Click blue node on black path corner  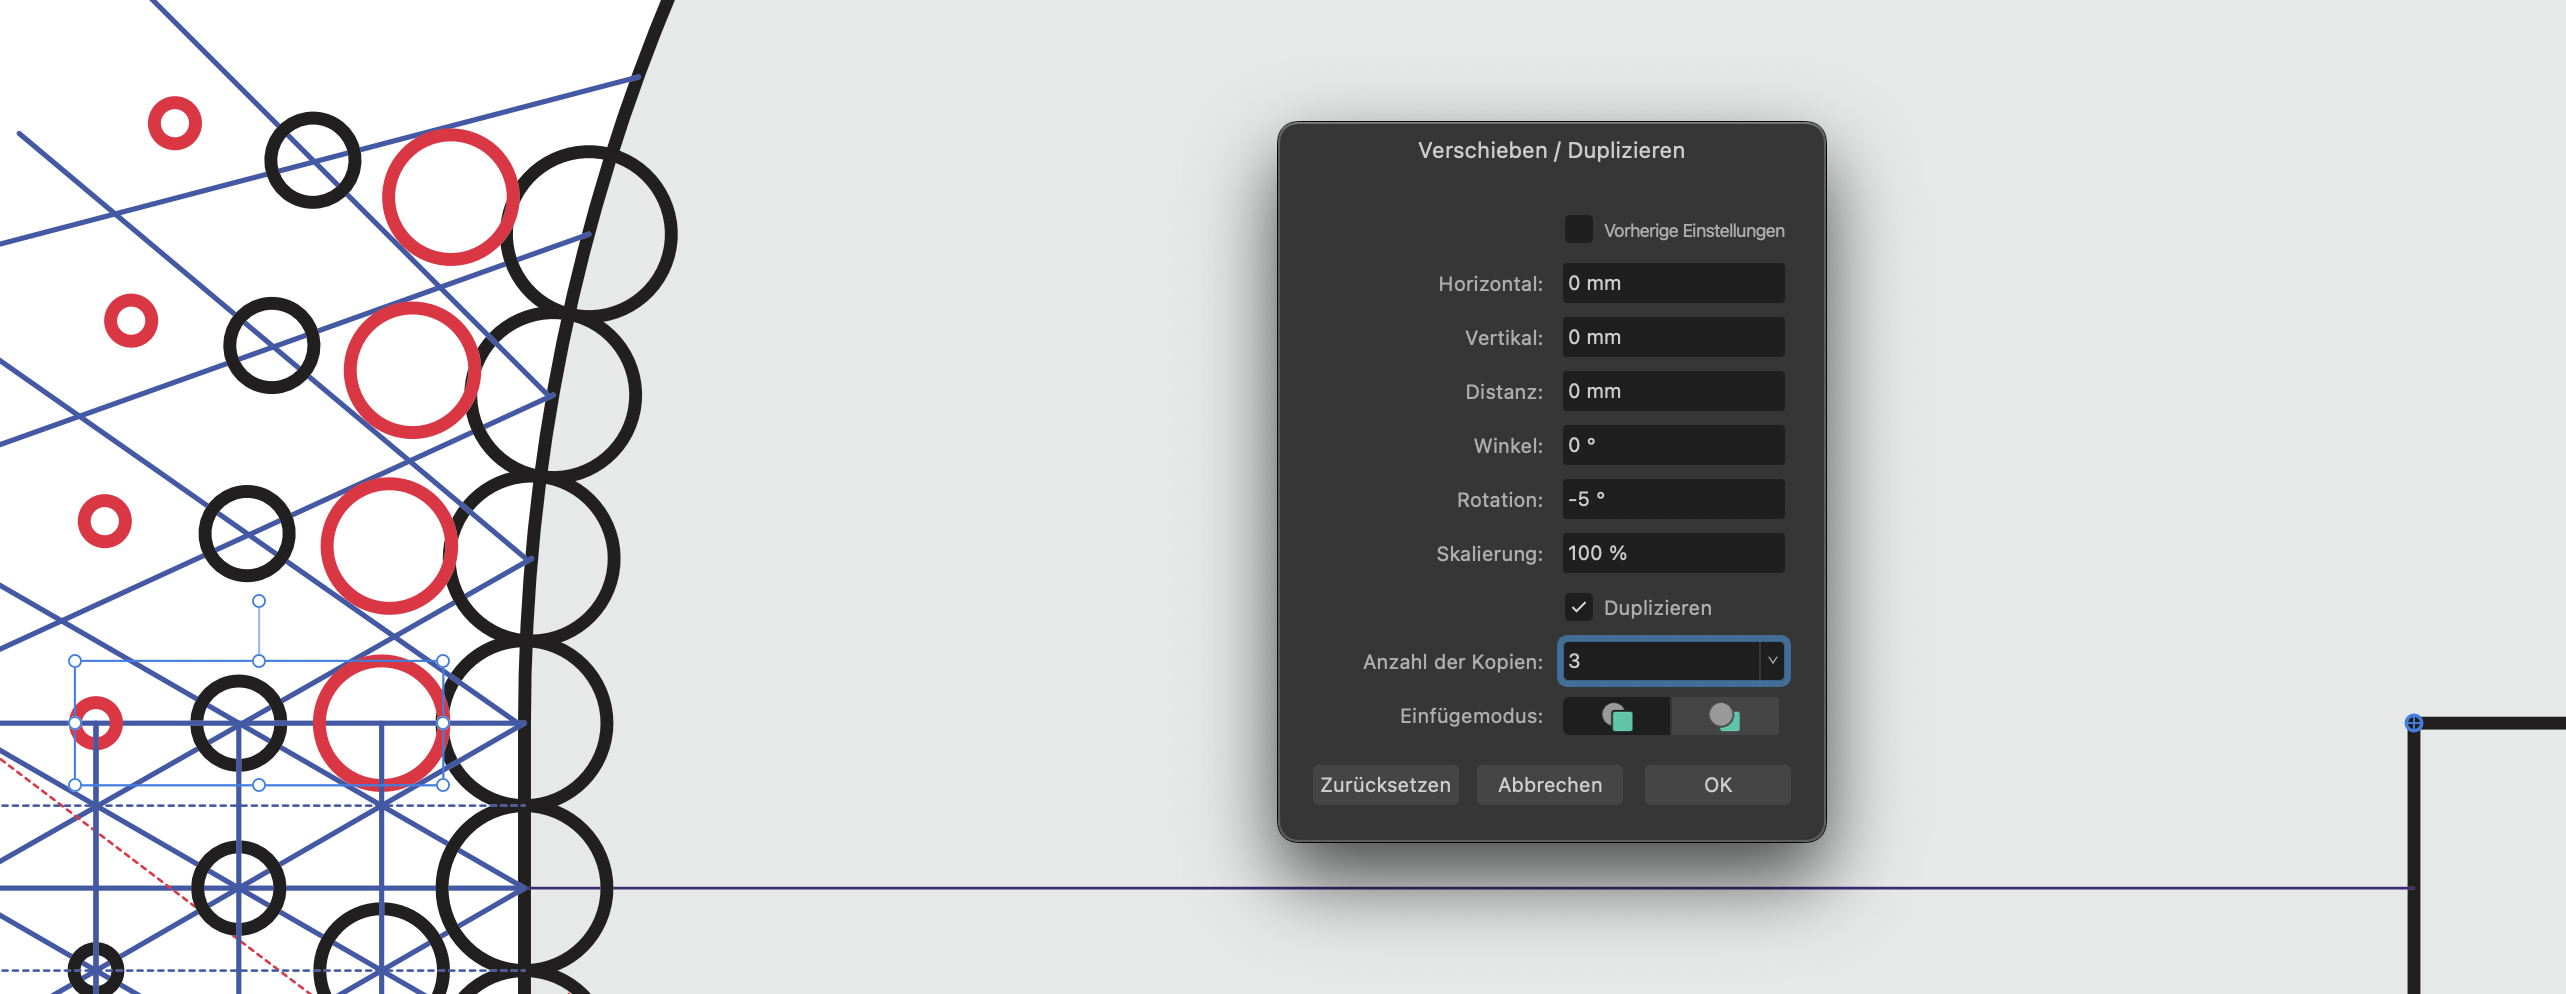point(2413,723)
